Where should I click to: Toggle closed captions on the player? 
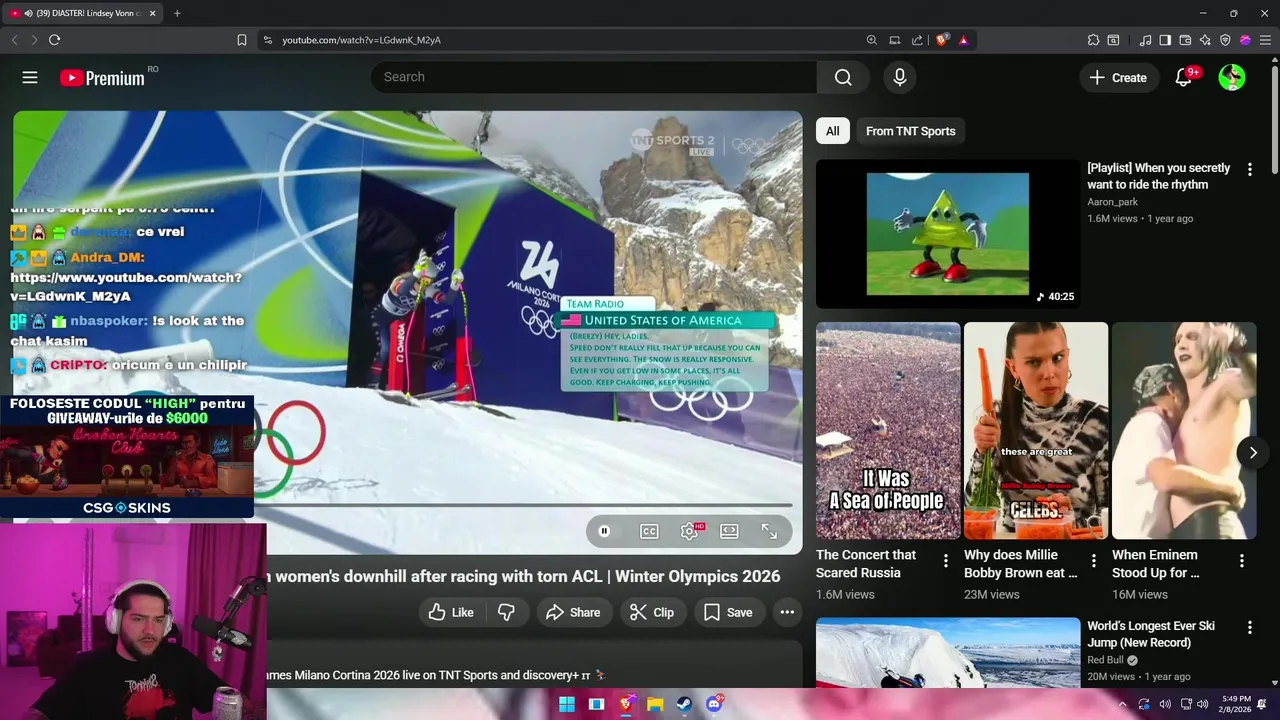point(649,531)
